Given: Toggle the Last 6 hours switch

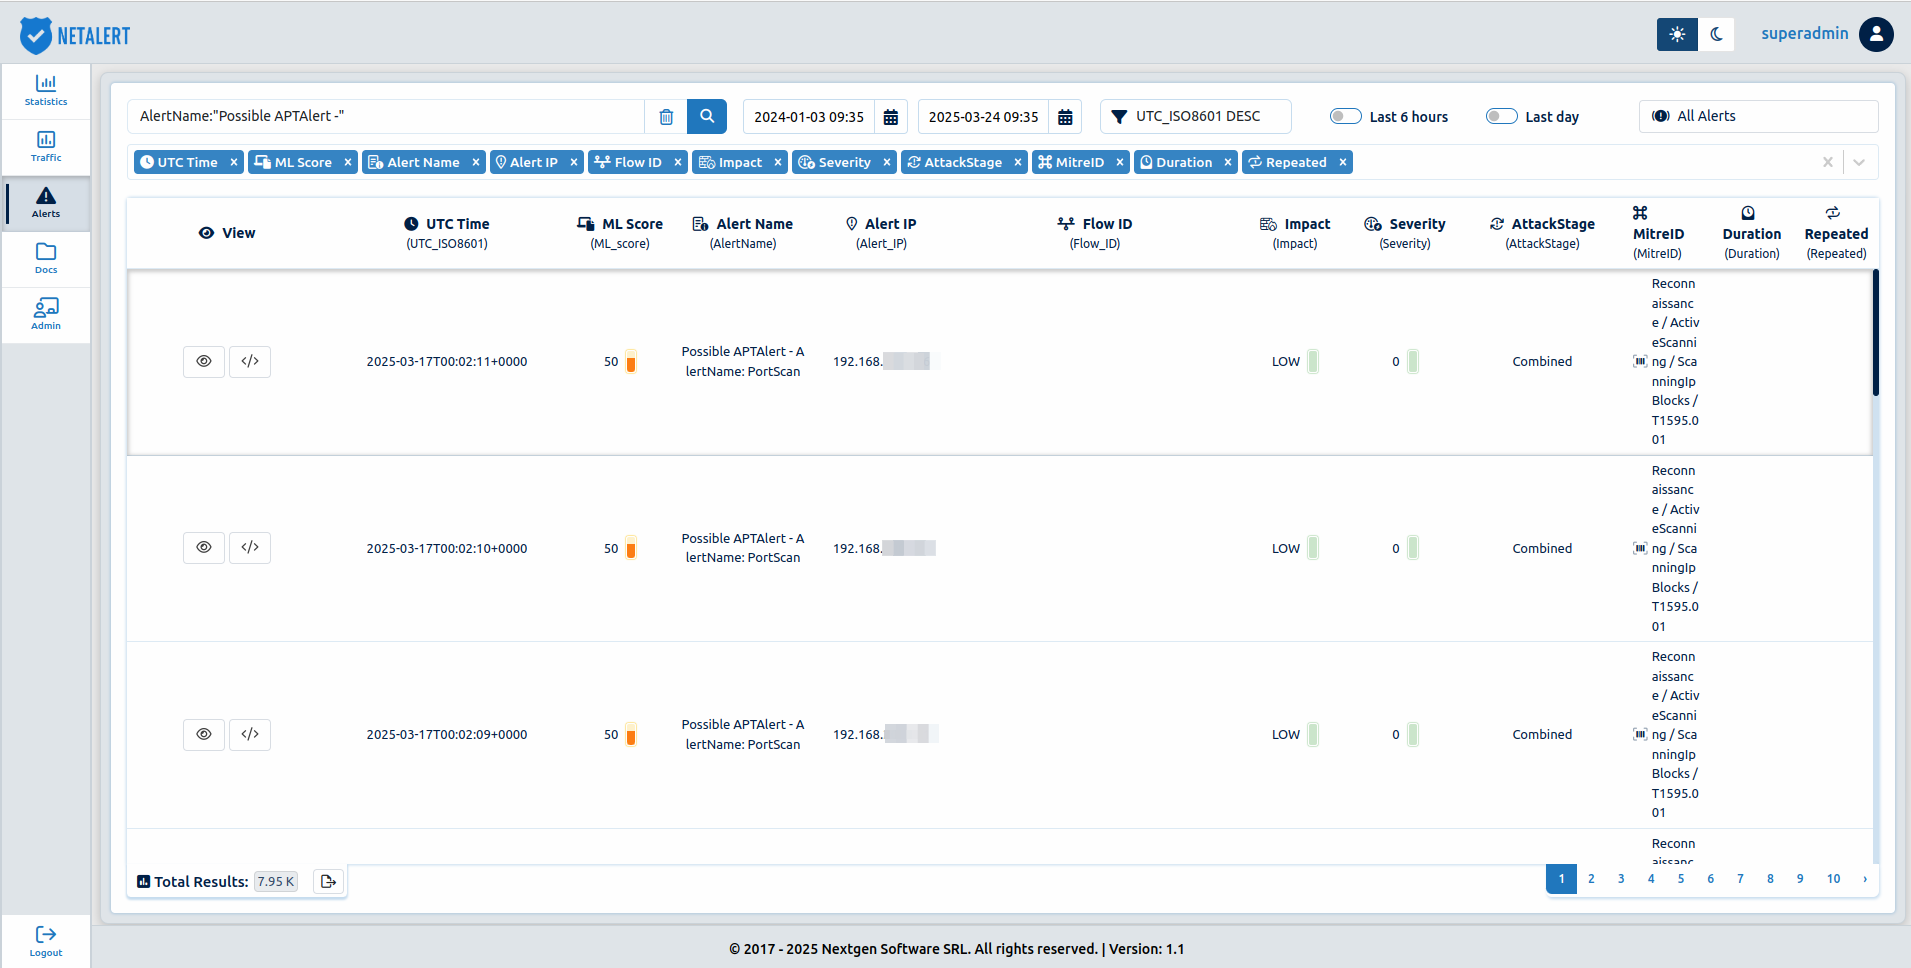Looking at the screenshot, I should [1345, 116].
